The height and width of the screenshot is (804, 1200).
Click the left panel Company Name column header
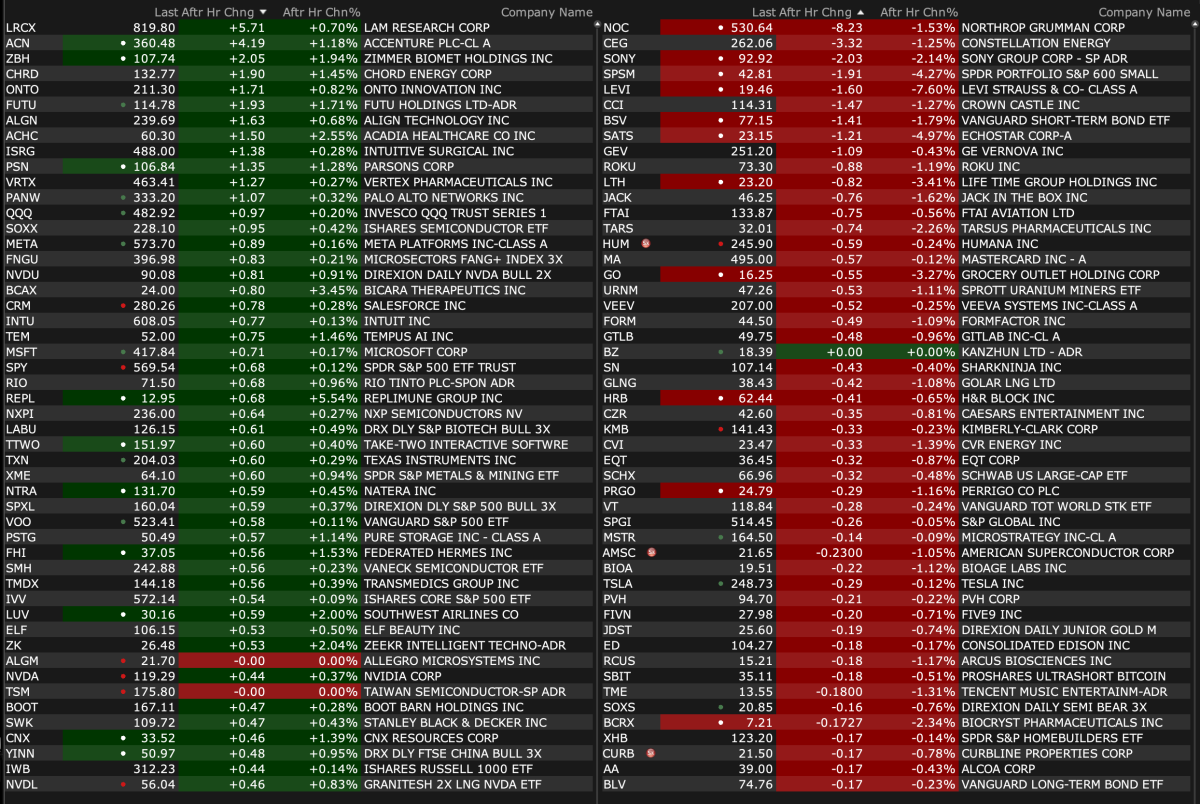pos(546,12)
